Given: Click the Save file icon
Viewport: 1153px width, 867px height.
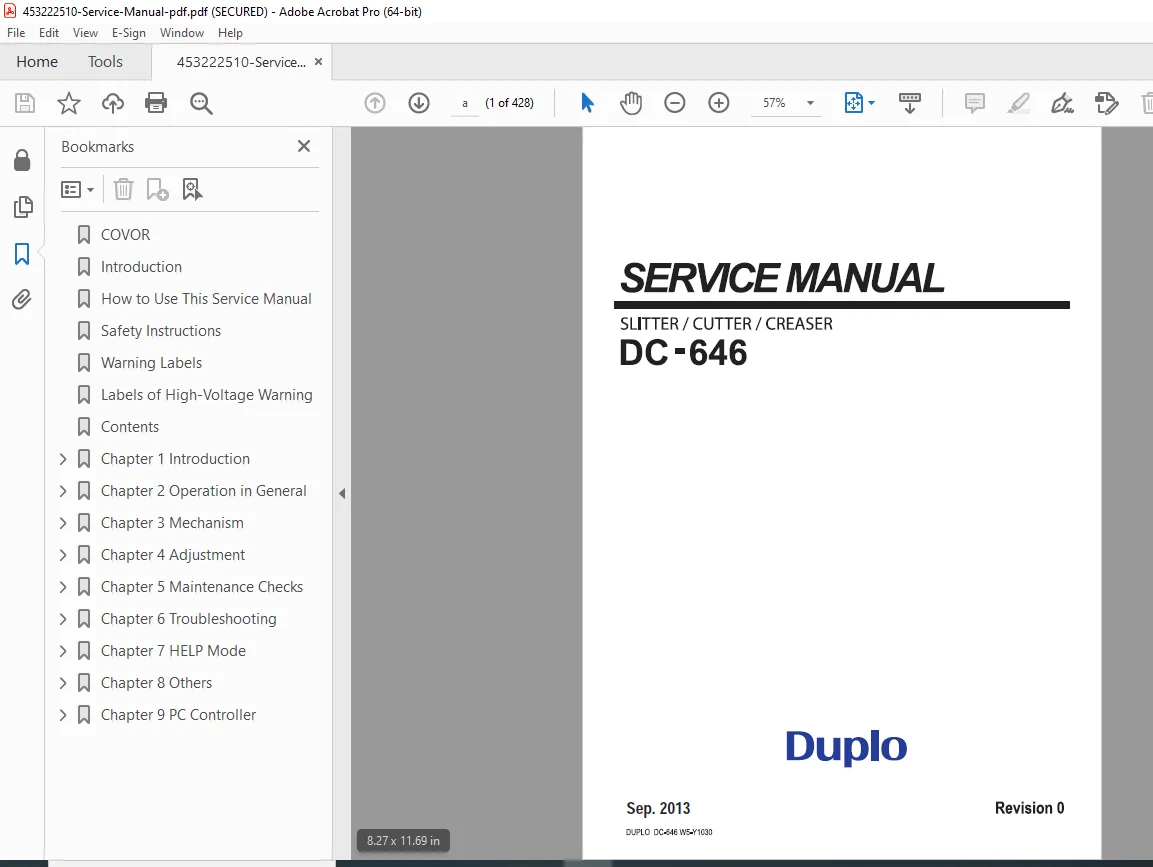Looking at the screenshot, I should pos(25,103).
